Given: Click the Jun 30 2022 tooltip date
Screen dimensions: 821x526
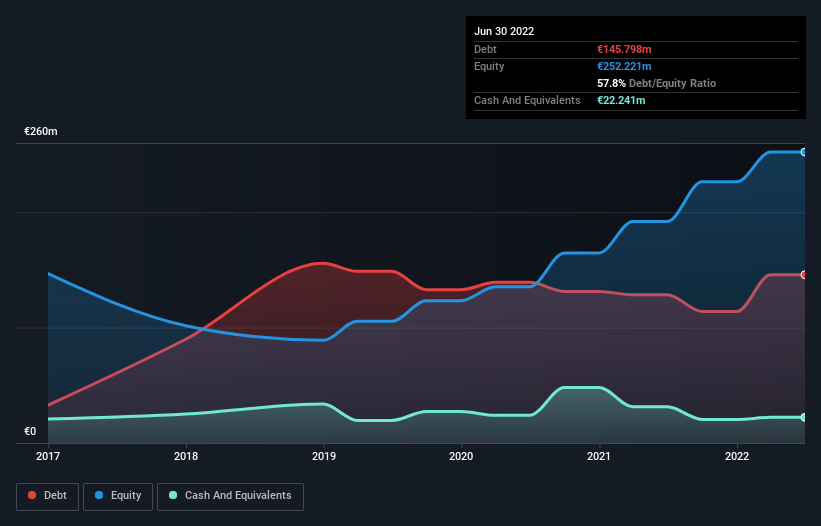Looking at the screenshot, I should point(504,31).
